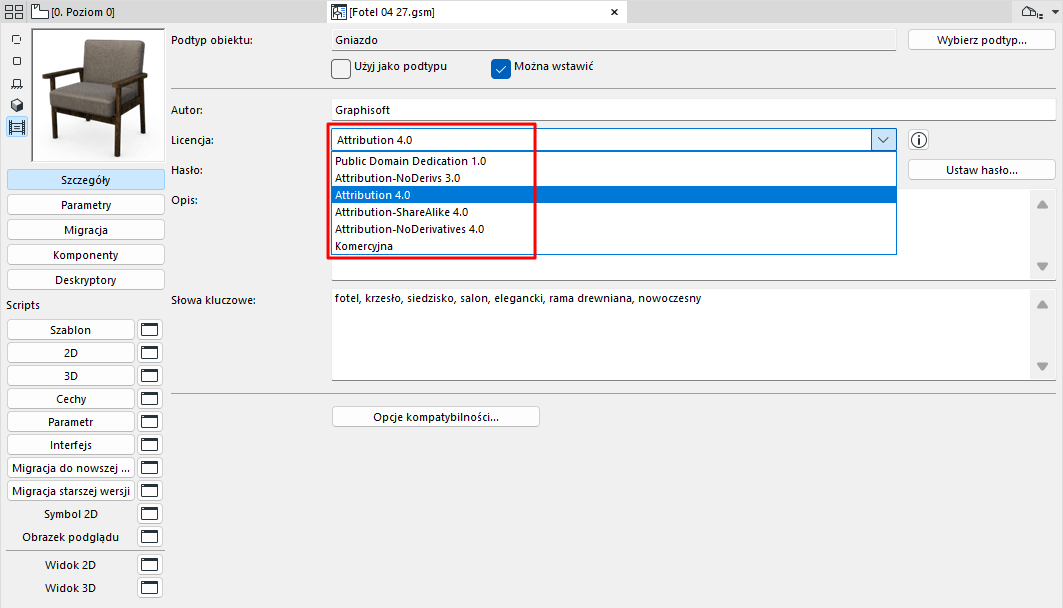Open the Symbol 2D item
Screen dimensions: 1063x608
[71, 514]
